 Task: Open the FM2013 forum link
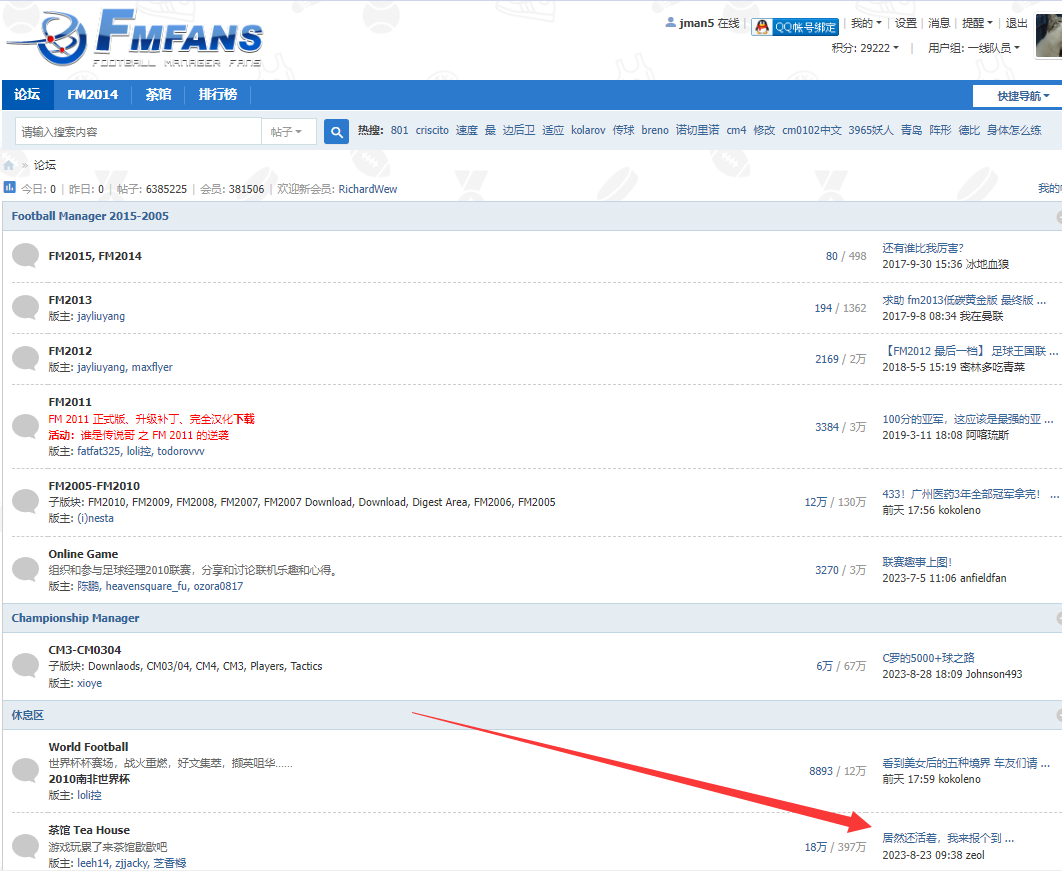pyautogui.click(x=70, y=300)
